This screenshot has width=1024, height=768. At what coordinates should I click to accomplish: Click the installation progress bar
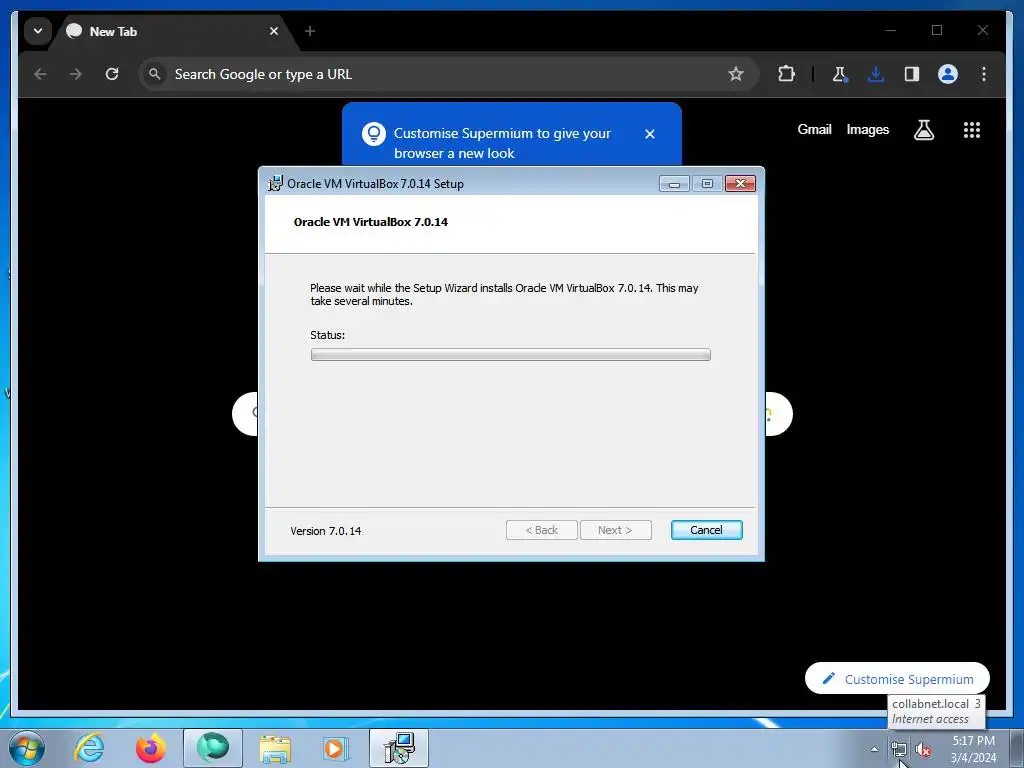click(510, 355)
